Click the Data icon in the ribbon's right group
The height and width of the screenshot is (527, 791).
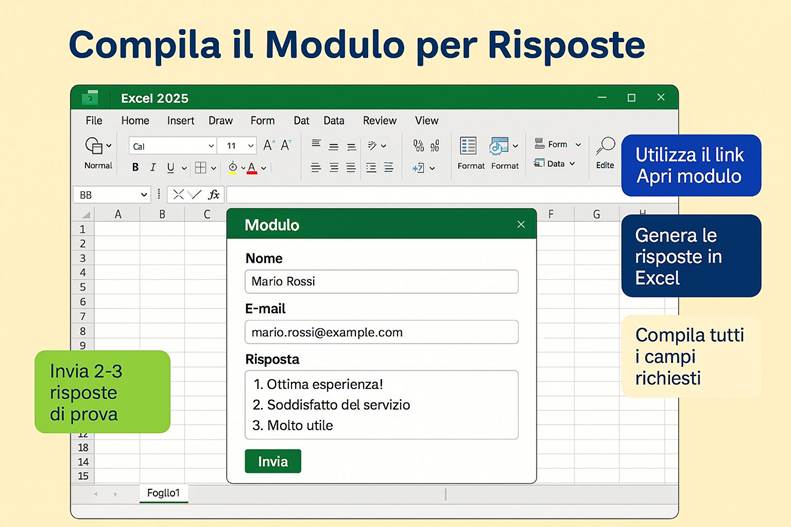539,163
